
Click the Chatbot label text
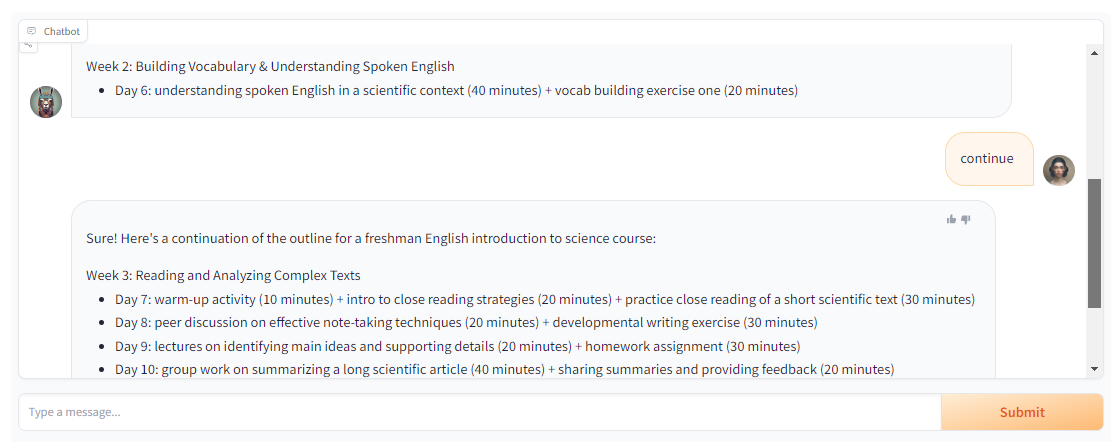tap(62, 31)
